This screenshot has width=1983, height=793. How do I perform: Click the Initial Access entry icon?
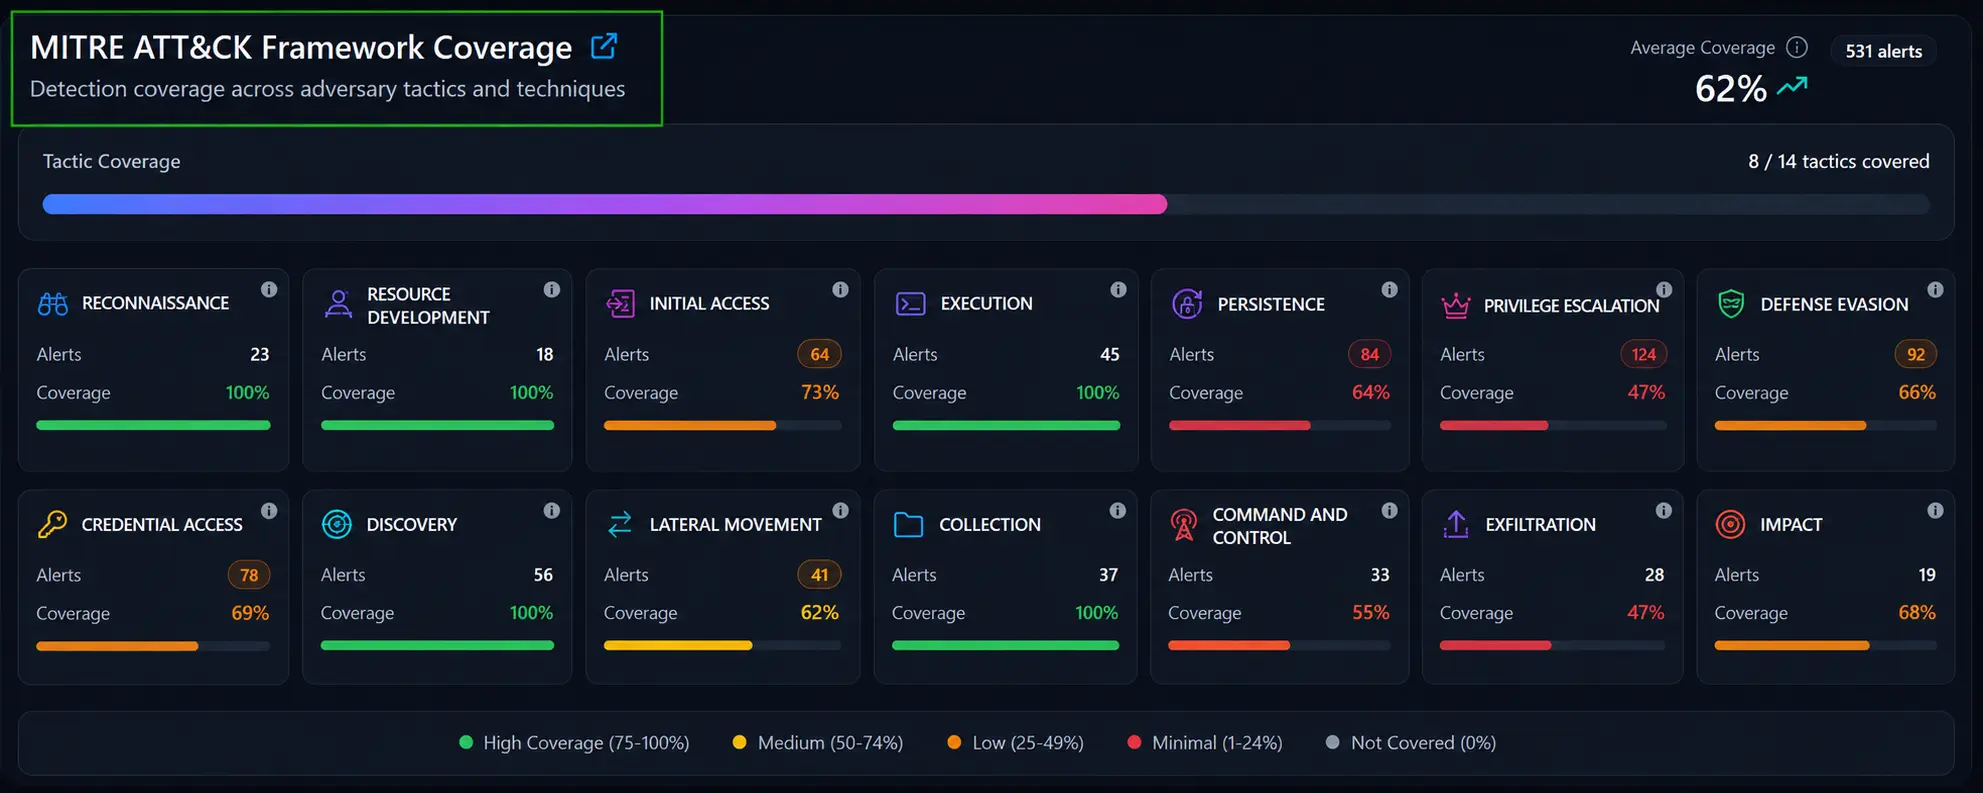pos(620,304)
